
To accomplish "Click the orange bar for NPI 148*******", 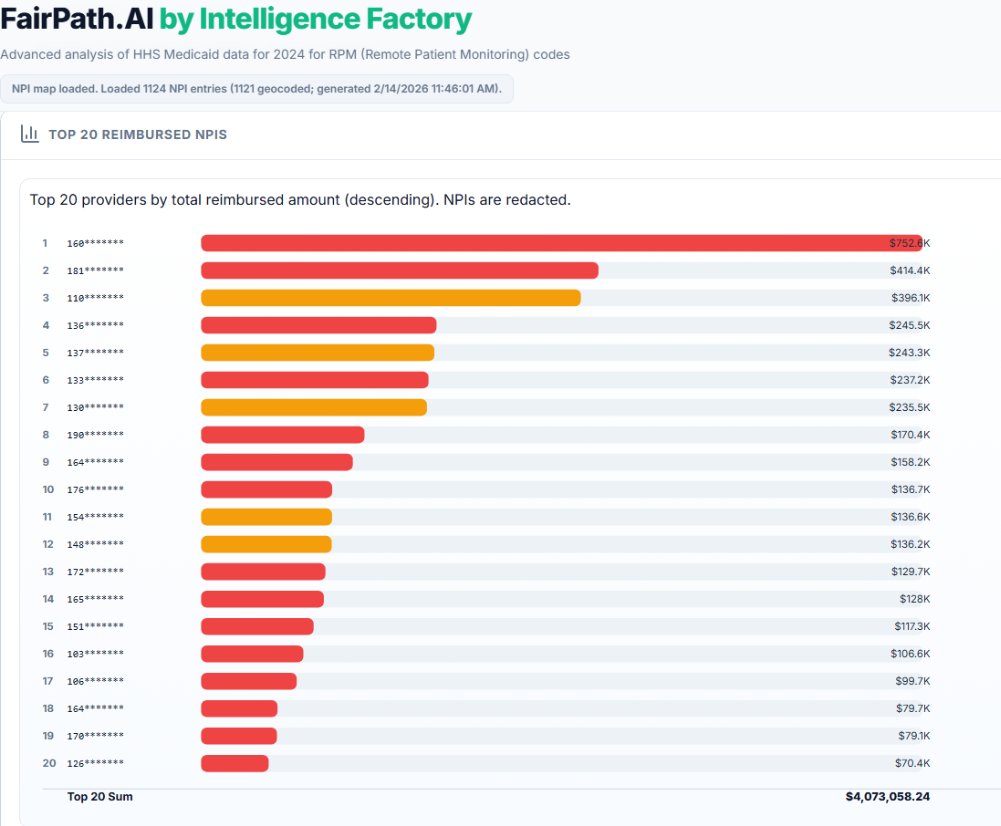I will pos(266,544).
